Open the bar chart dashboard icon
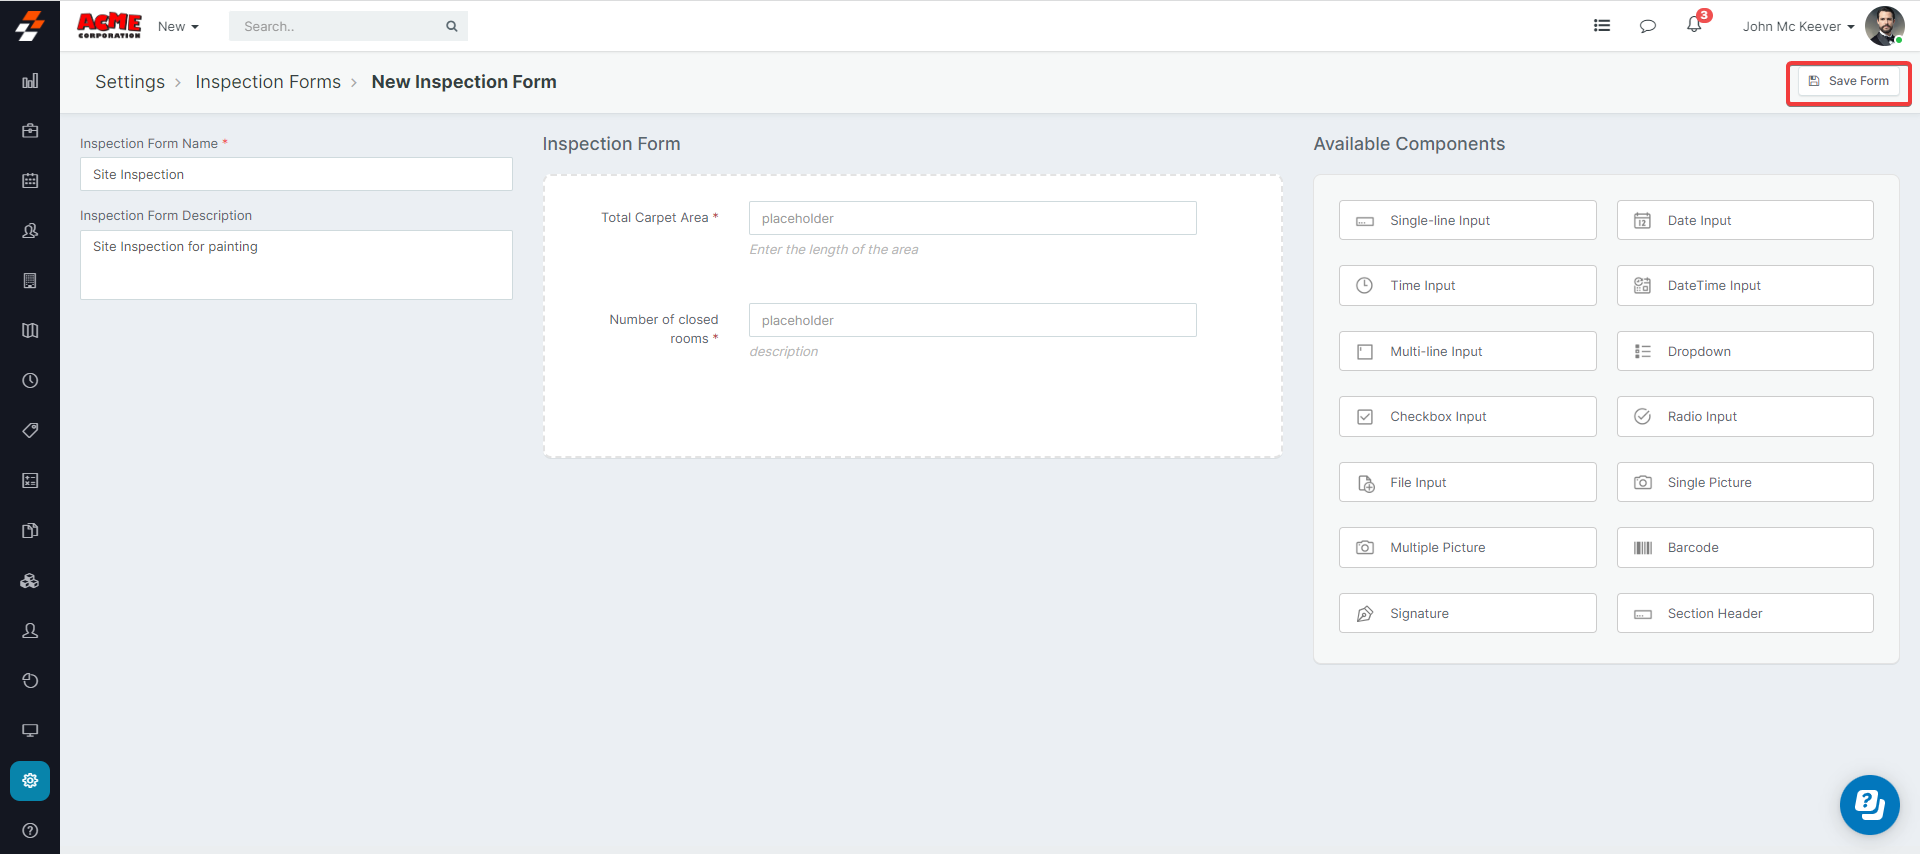 click(30, 81)
